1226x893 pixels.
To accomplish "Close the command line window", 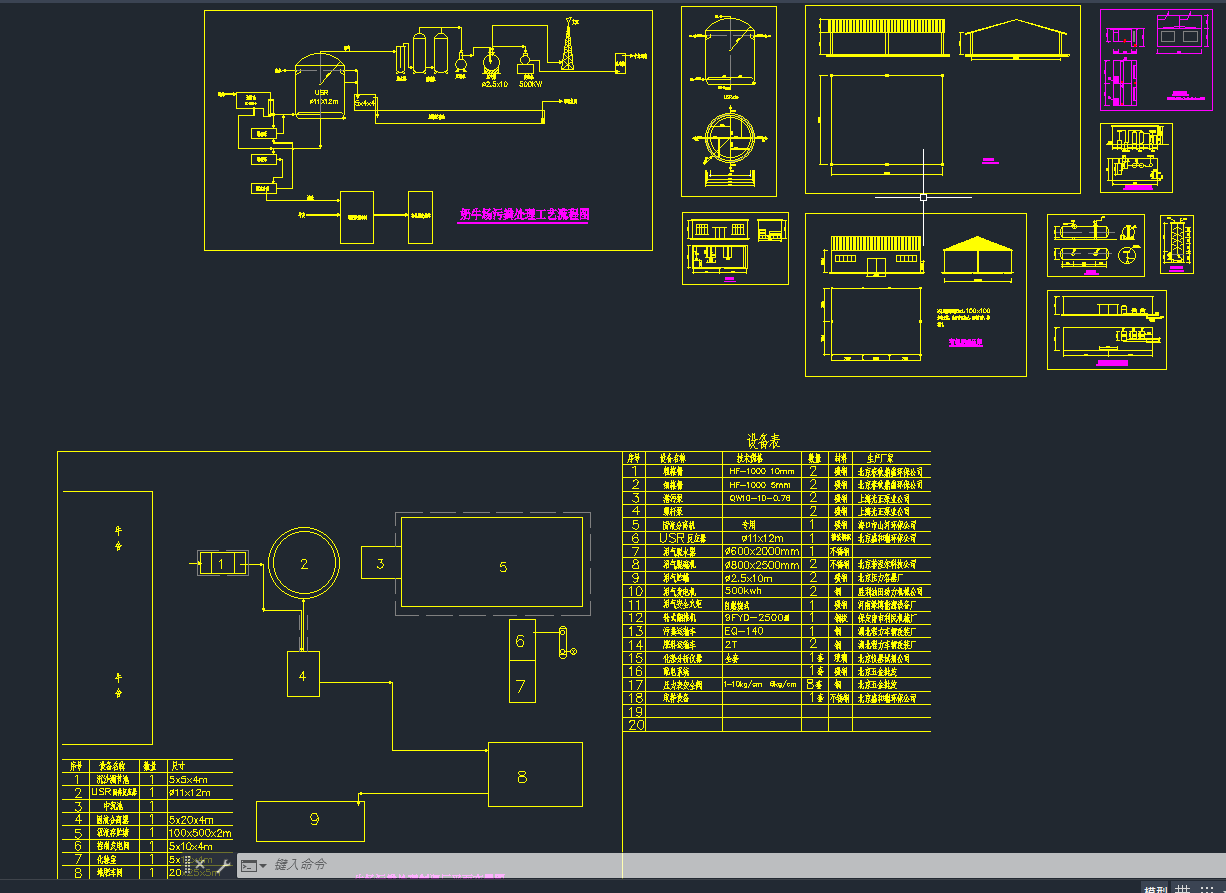I will (x=199, y=865).
